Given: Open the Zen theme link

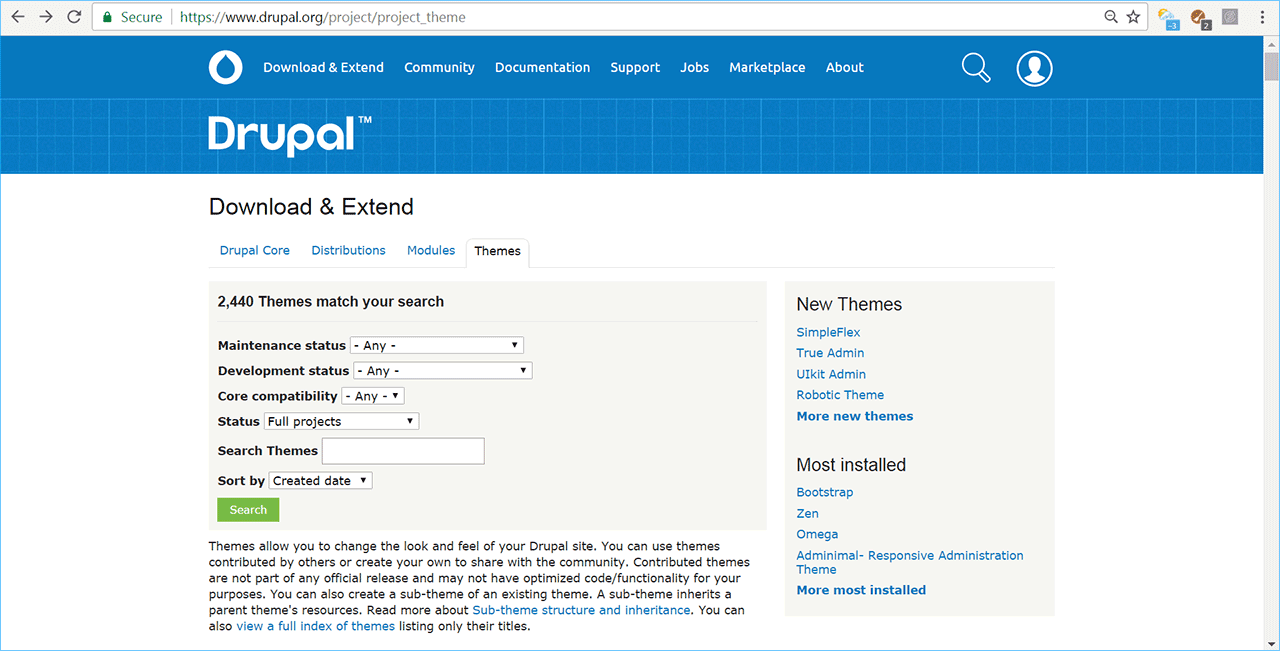Looking at the screenshot, I should 807,513.
